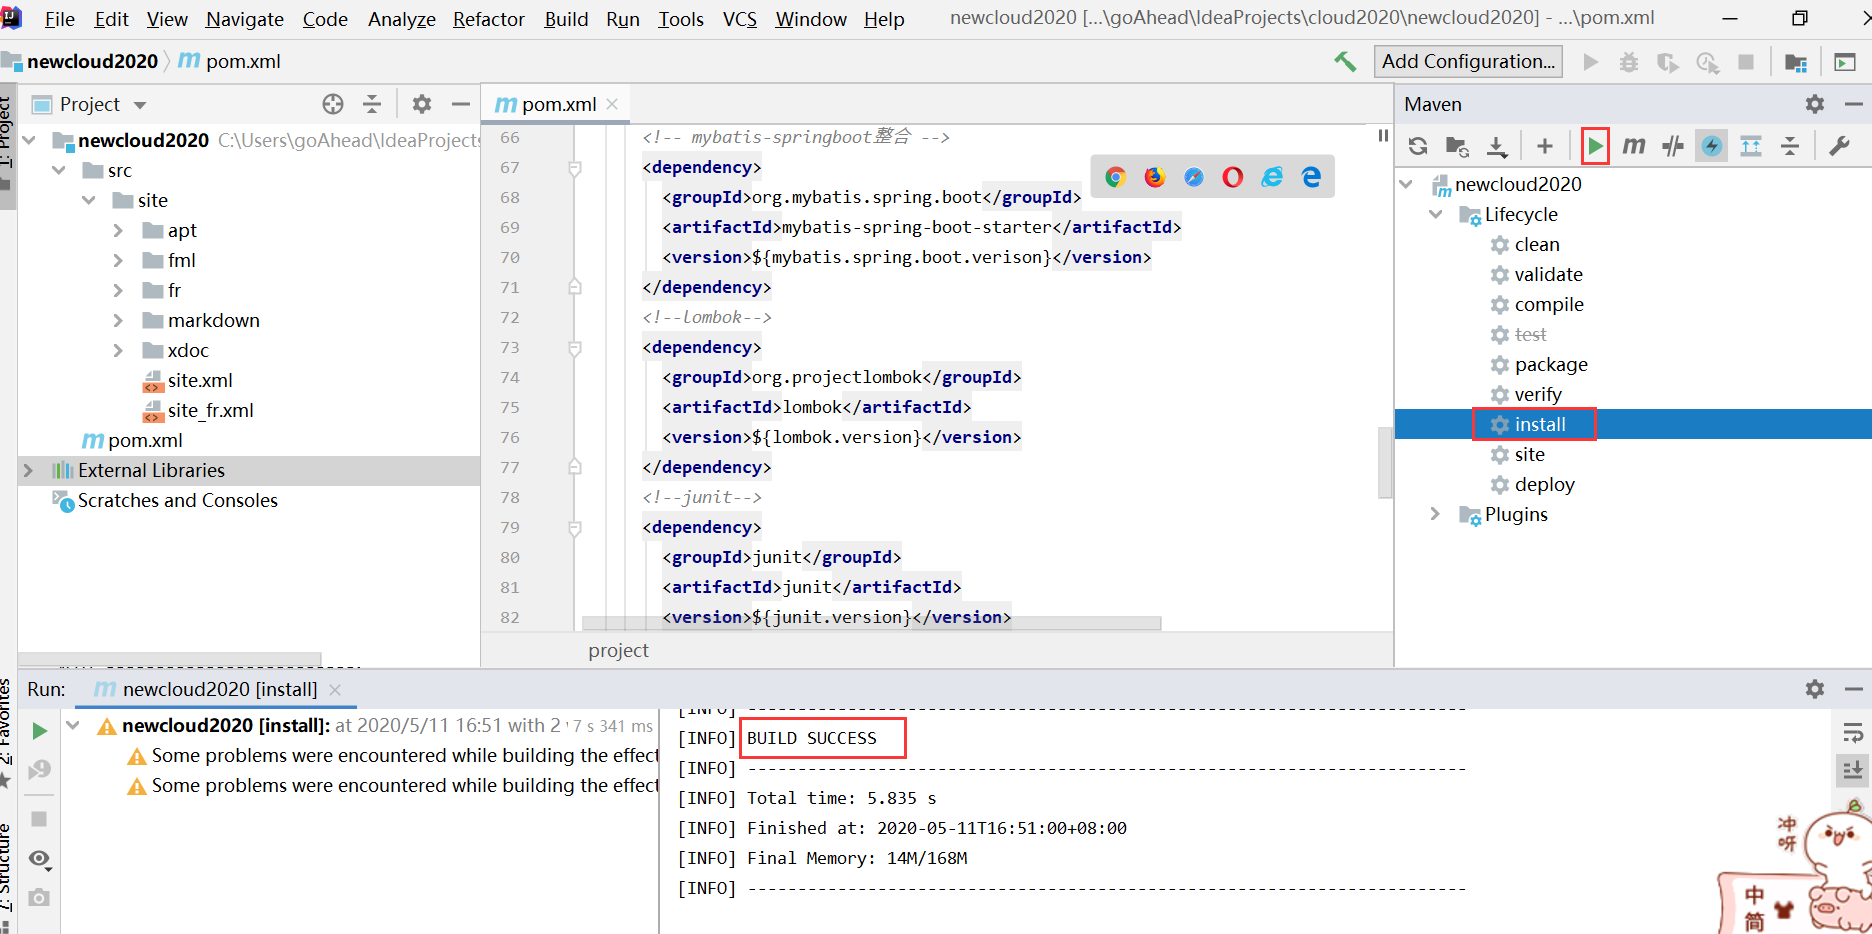
Task: Open Maven panel gear options
Action: pyautogui.click(x=1815, y=104)
